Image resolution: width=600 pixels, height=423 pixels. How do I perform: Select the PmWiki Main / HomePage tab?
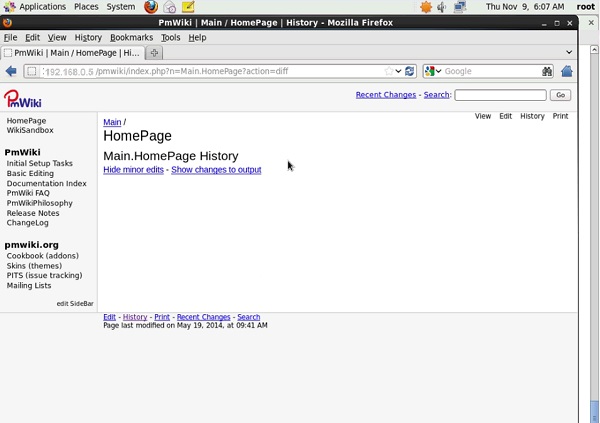(x=73, y=53)
